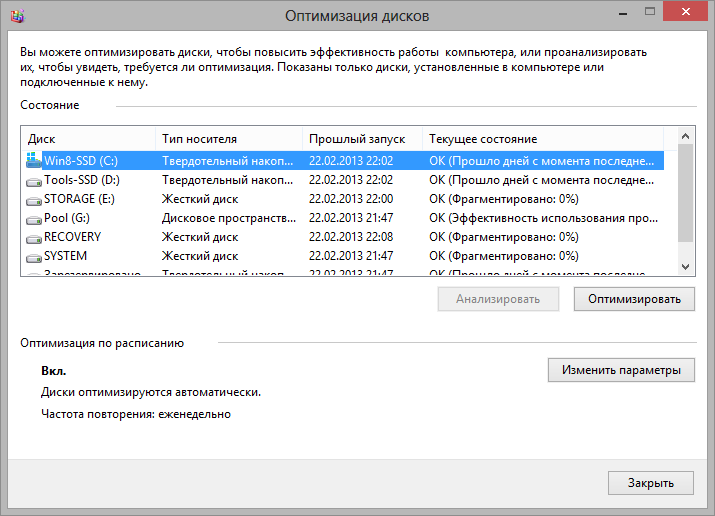Image resolution: width=715 pixels, height=516 pixels.
Task: Open Изменить параметры schedule settings
Action: click(621, 370)
